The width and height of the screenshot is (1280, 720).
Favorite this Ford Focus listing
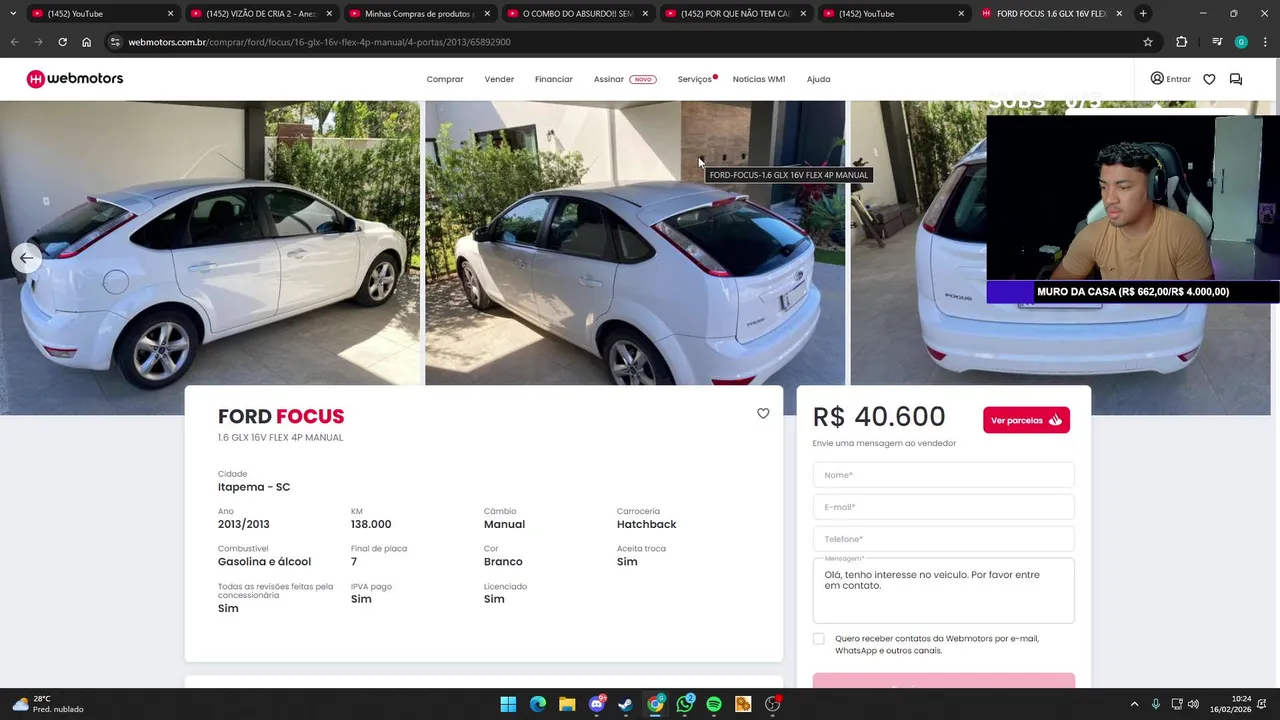coord(763,413)
